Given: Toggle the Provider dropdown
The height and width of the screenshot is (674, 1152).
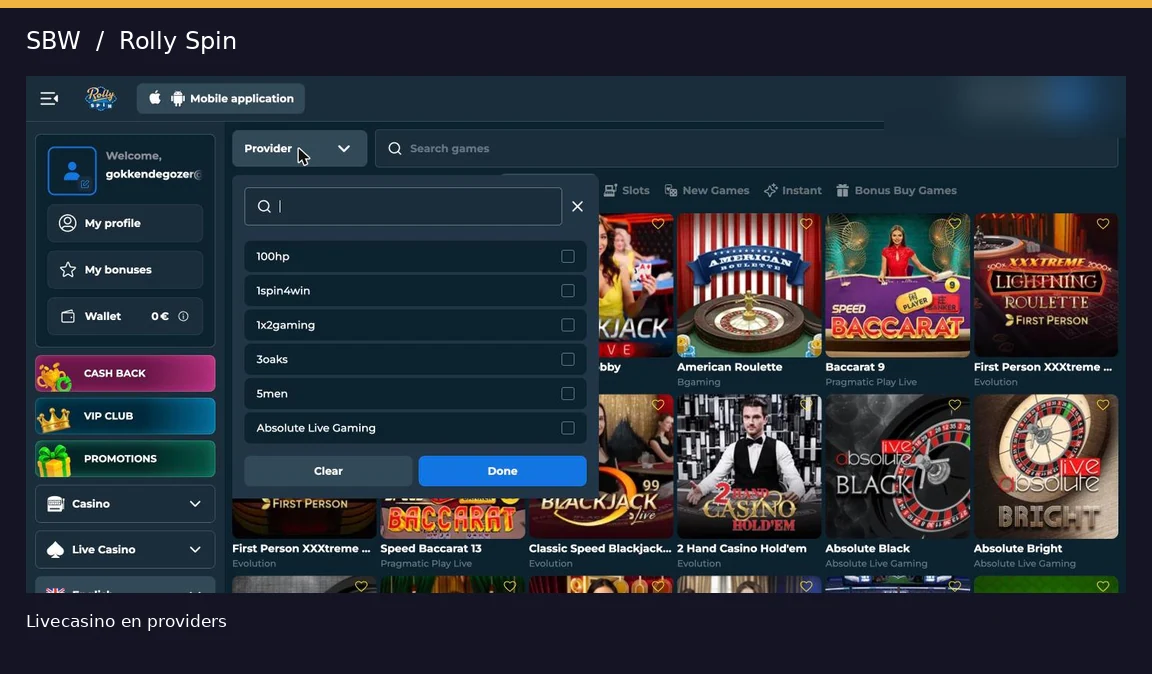Looking at the screenshot, I should click(x=300, y=148).
